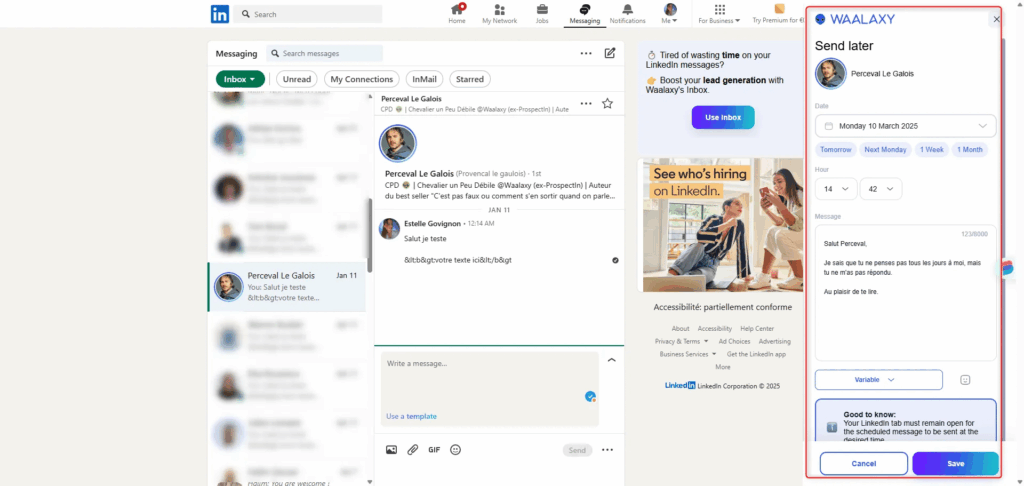Star the Perceval Le Galois conversation
This screenshot has width=1024, height=486.
tap(607, 103)
